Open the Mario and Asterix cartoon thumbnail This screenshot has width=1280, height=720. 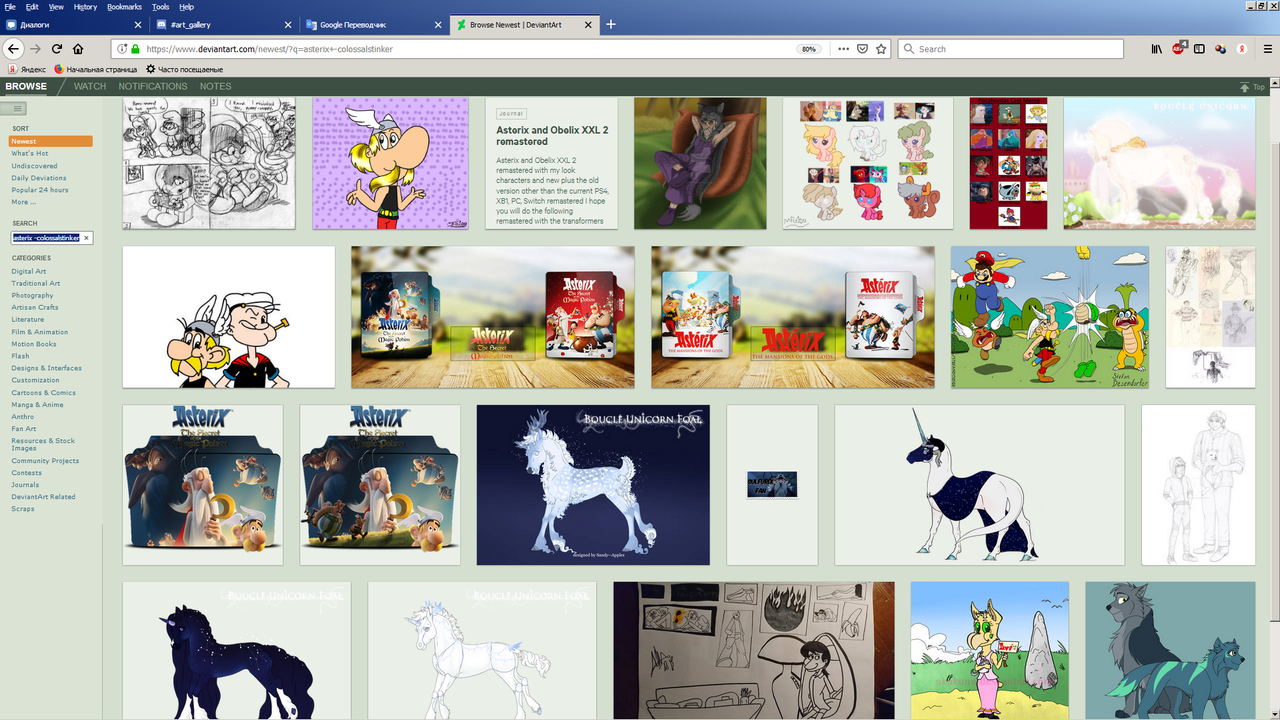tap(1050, 317)
